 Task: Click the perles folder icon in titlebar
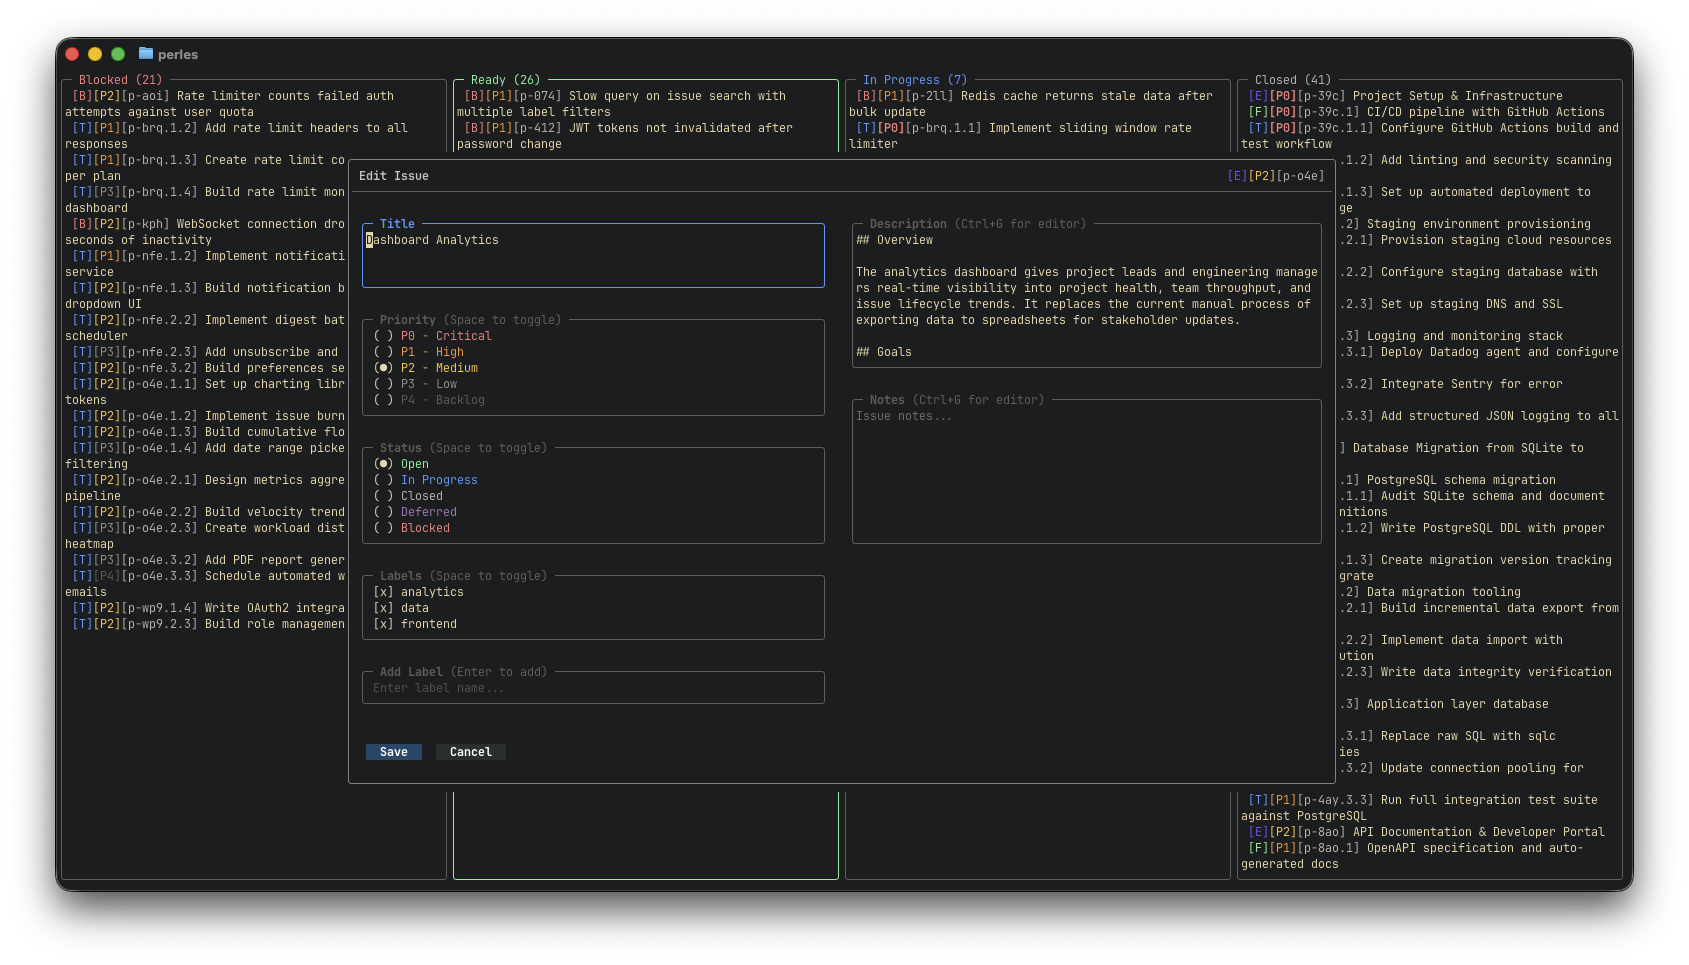coord(146,53)
